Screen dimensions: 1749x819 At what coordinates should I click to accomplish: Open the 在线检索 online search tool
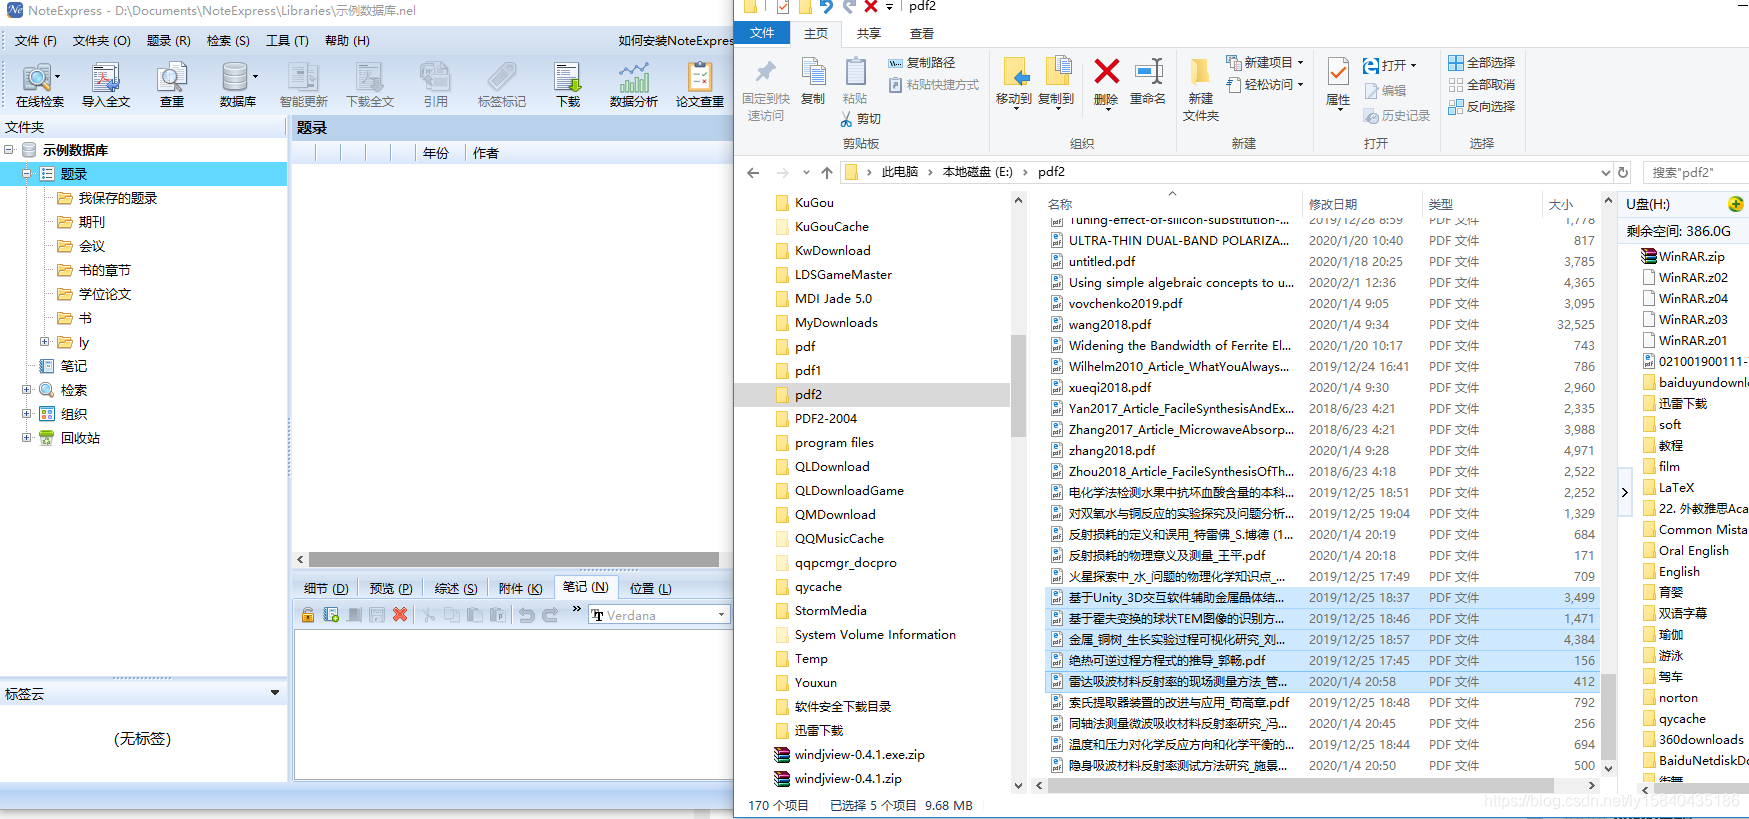(x=39, y=84)
